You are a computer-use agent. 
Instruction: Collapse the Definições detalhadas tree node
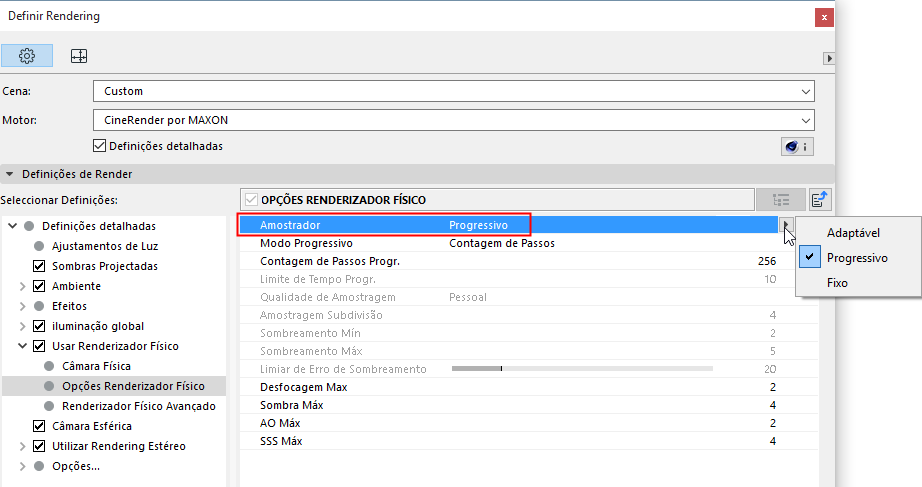(x=12, y=226)
